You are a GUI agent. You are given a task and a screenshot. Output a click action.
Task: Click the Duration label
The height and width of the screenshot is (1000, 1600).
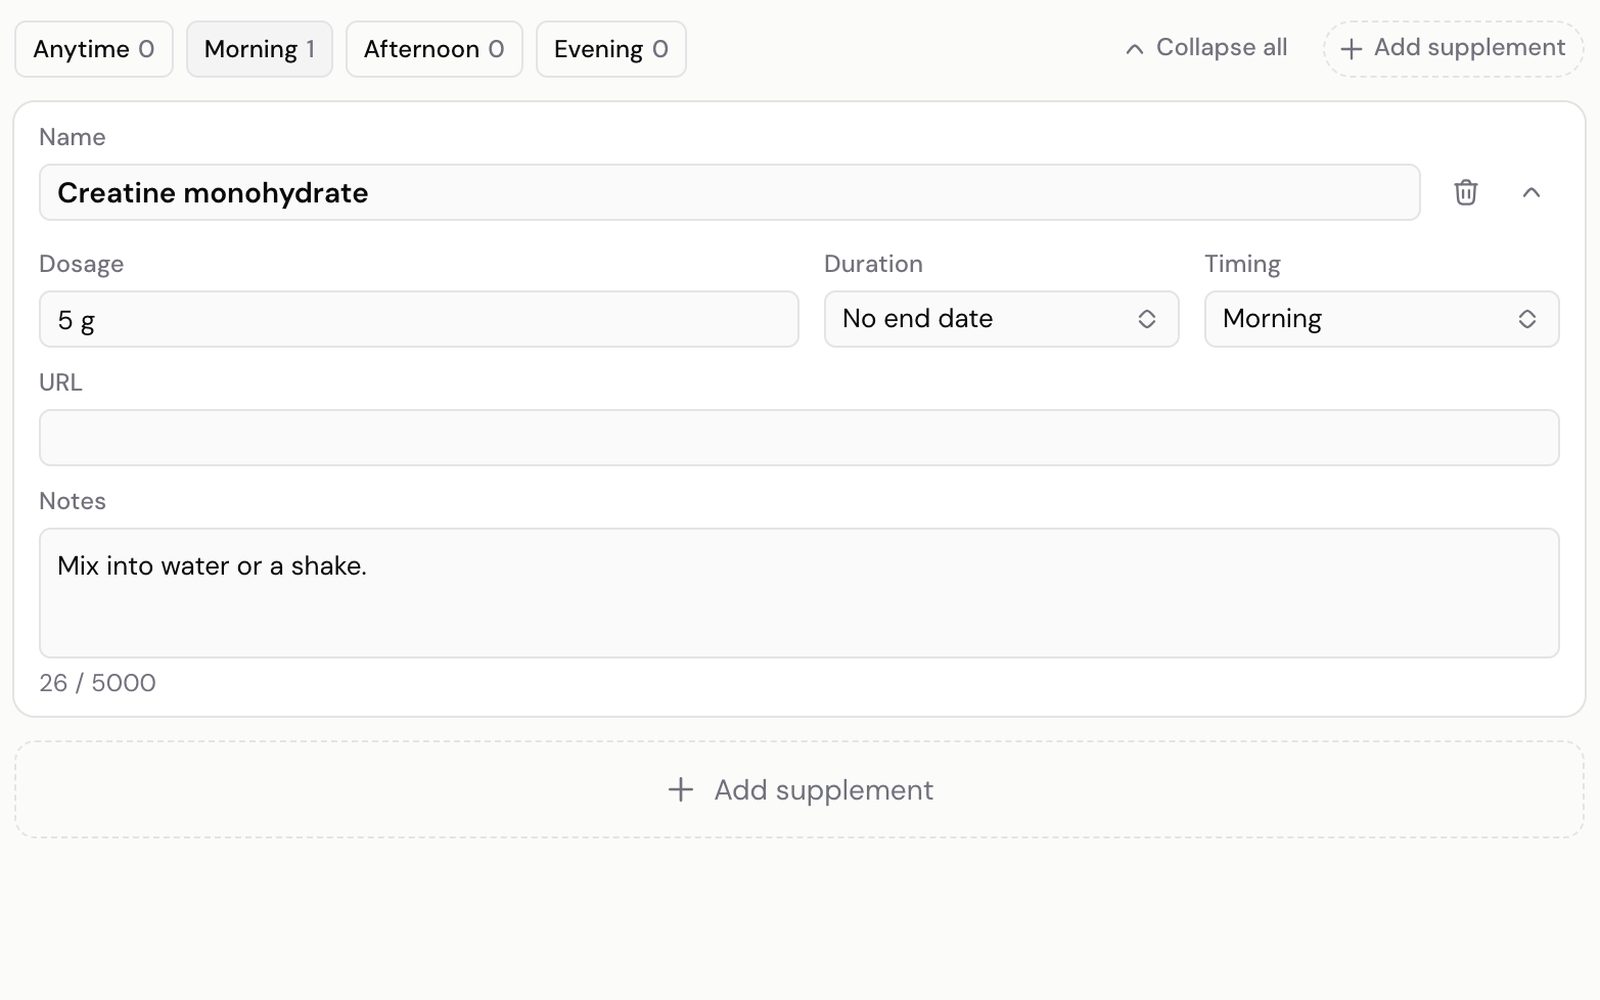click(873, 264)
